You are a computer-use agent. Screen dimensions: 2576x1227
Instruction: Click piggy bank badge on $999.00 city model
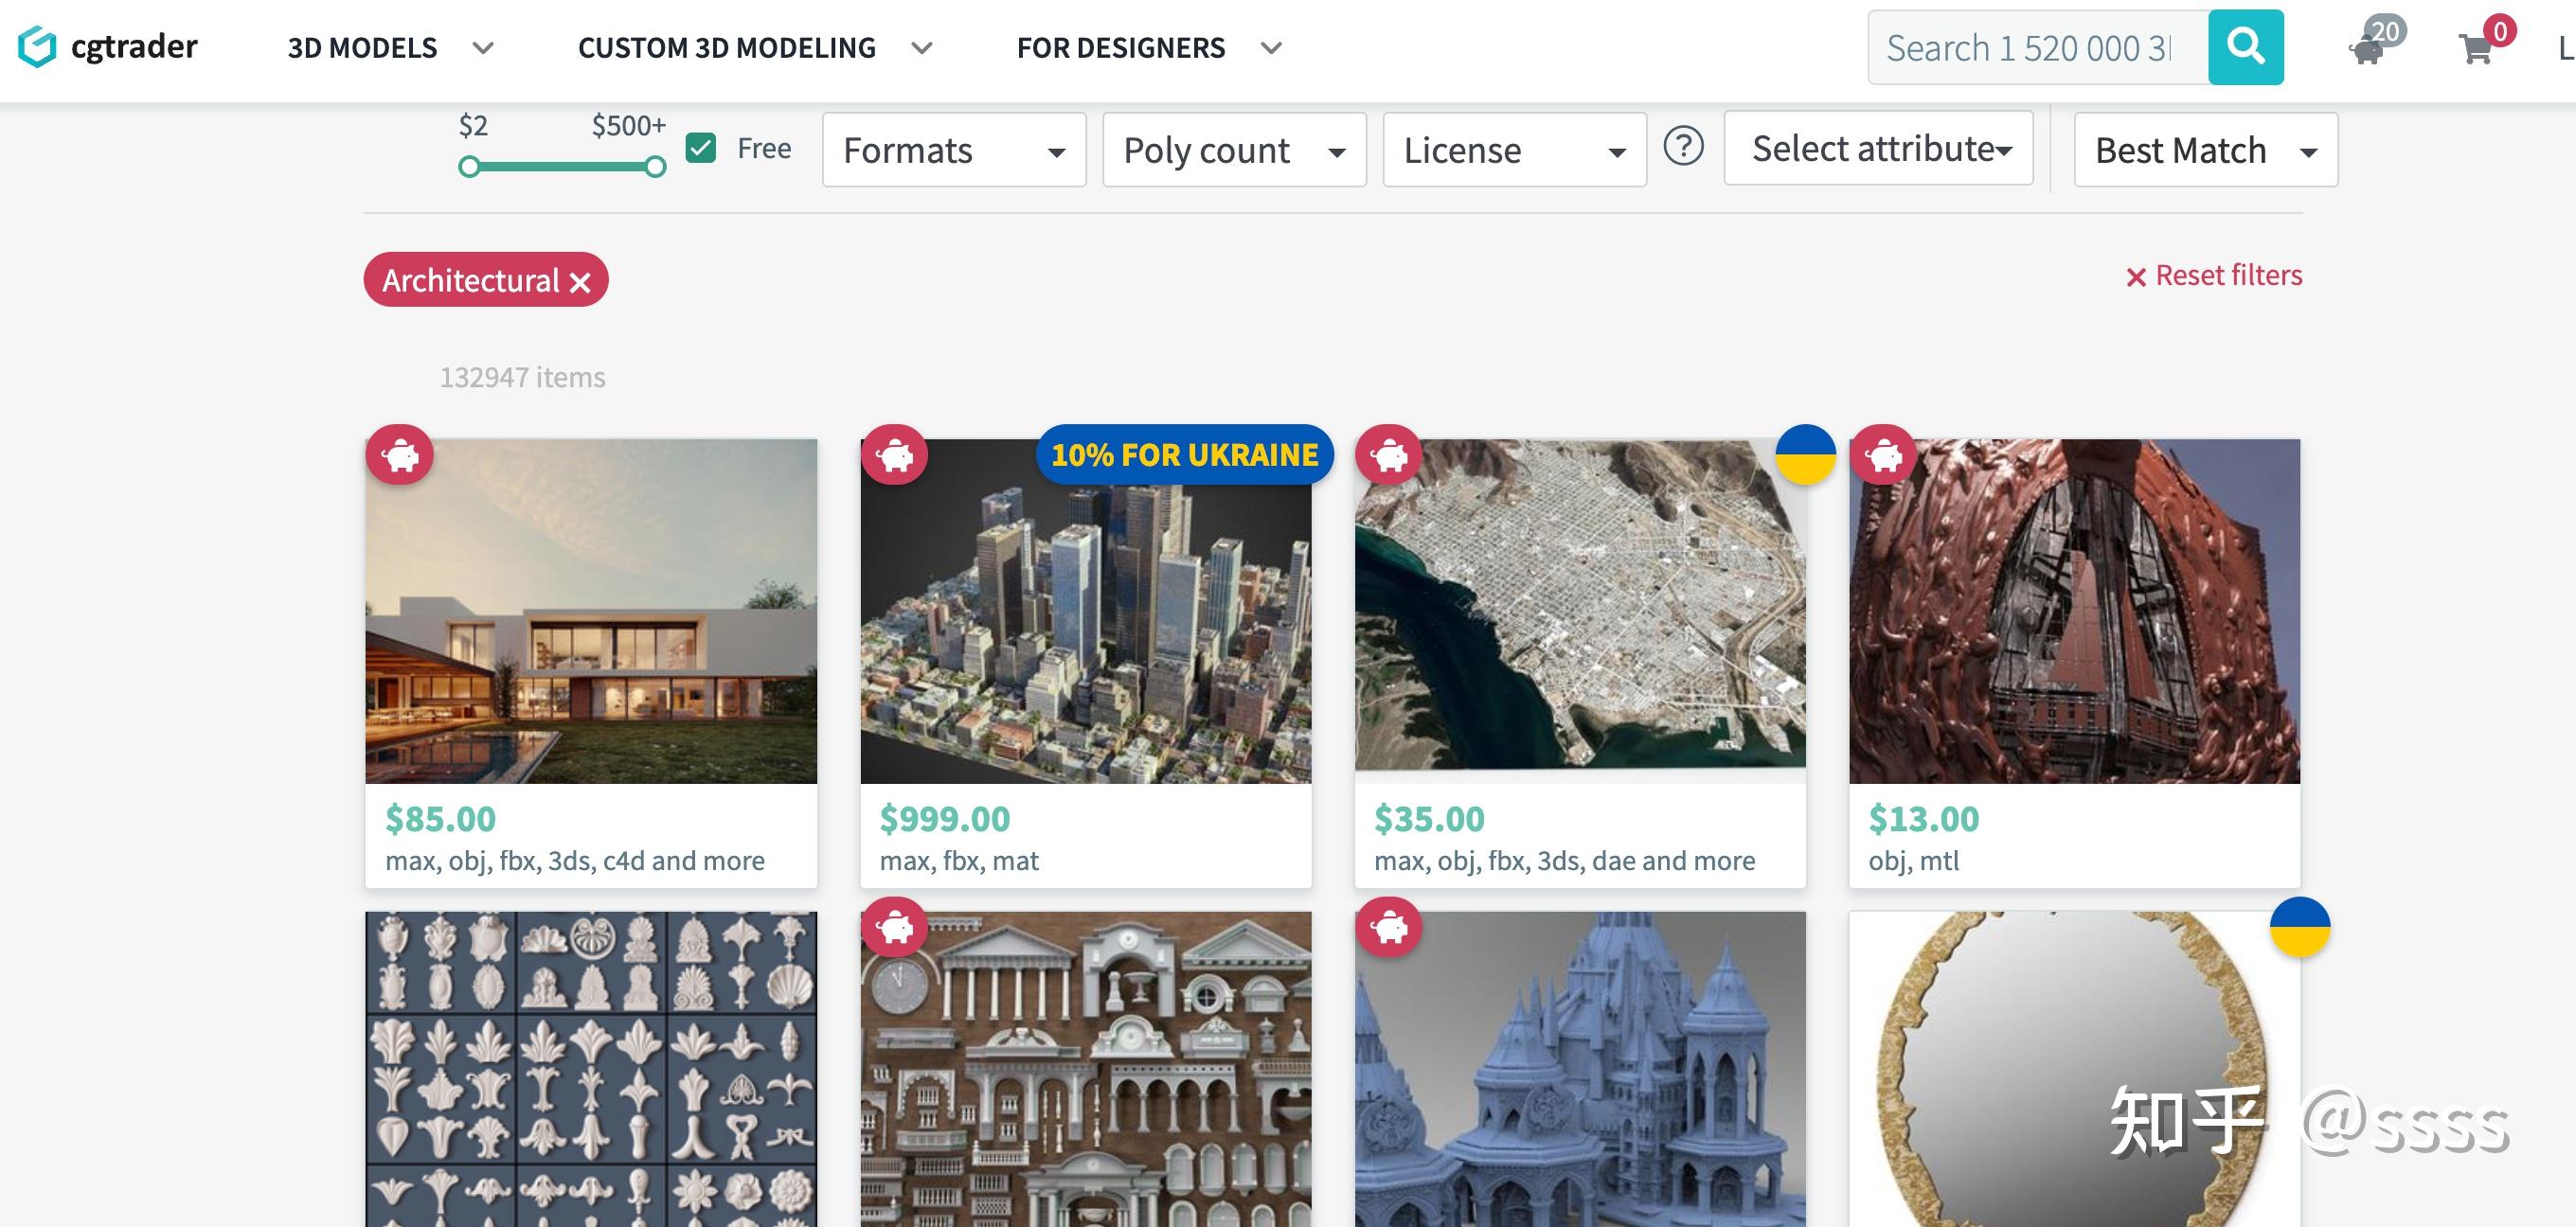894,456
